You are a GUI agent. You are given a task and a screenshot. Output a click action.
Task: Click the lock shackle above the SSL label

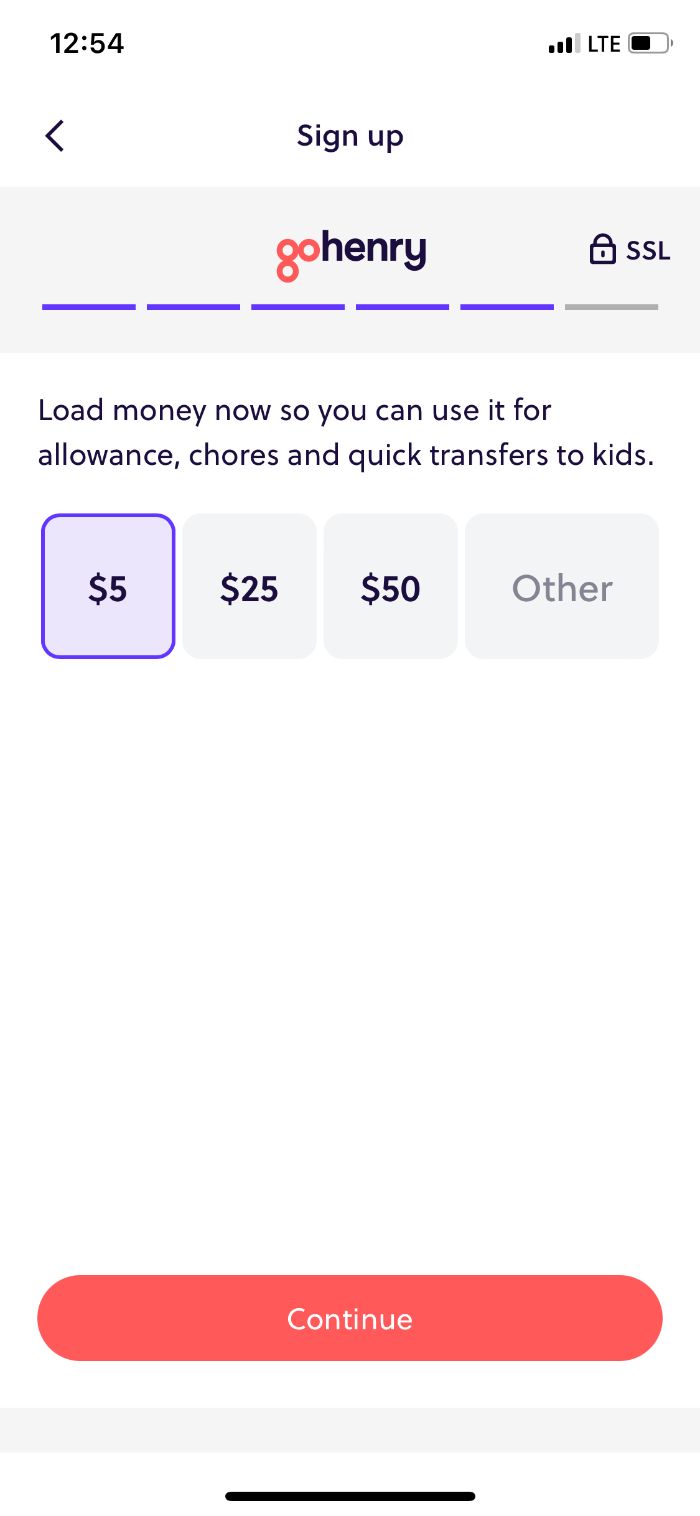(603, 240)
